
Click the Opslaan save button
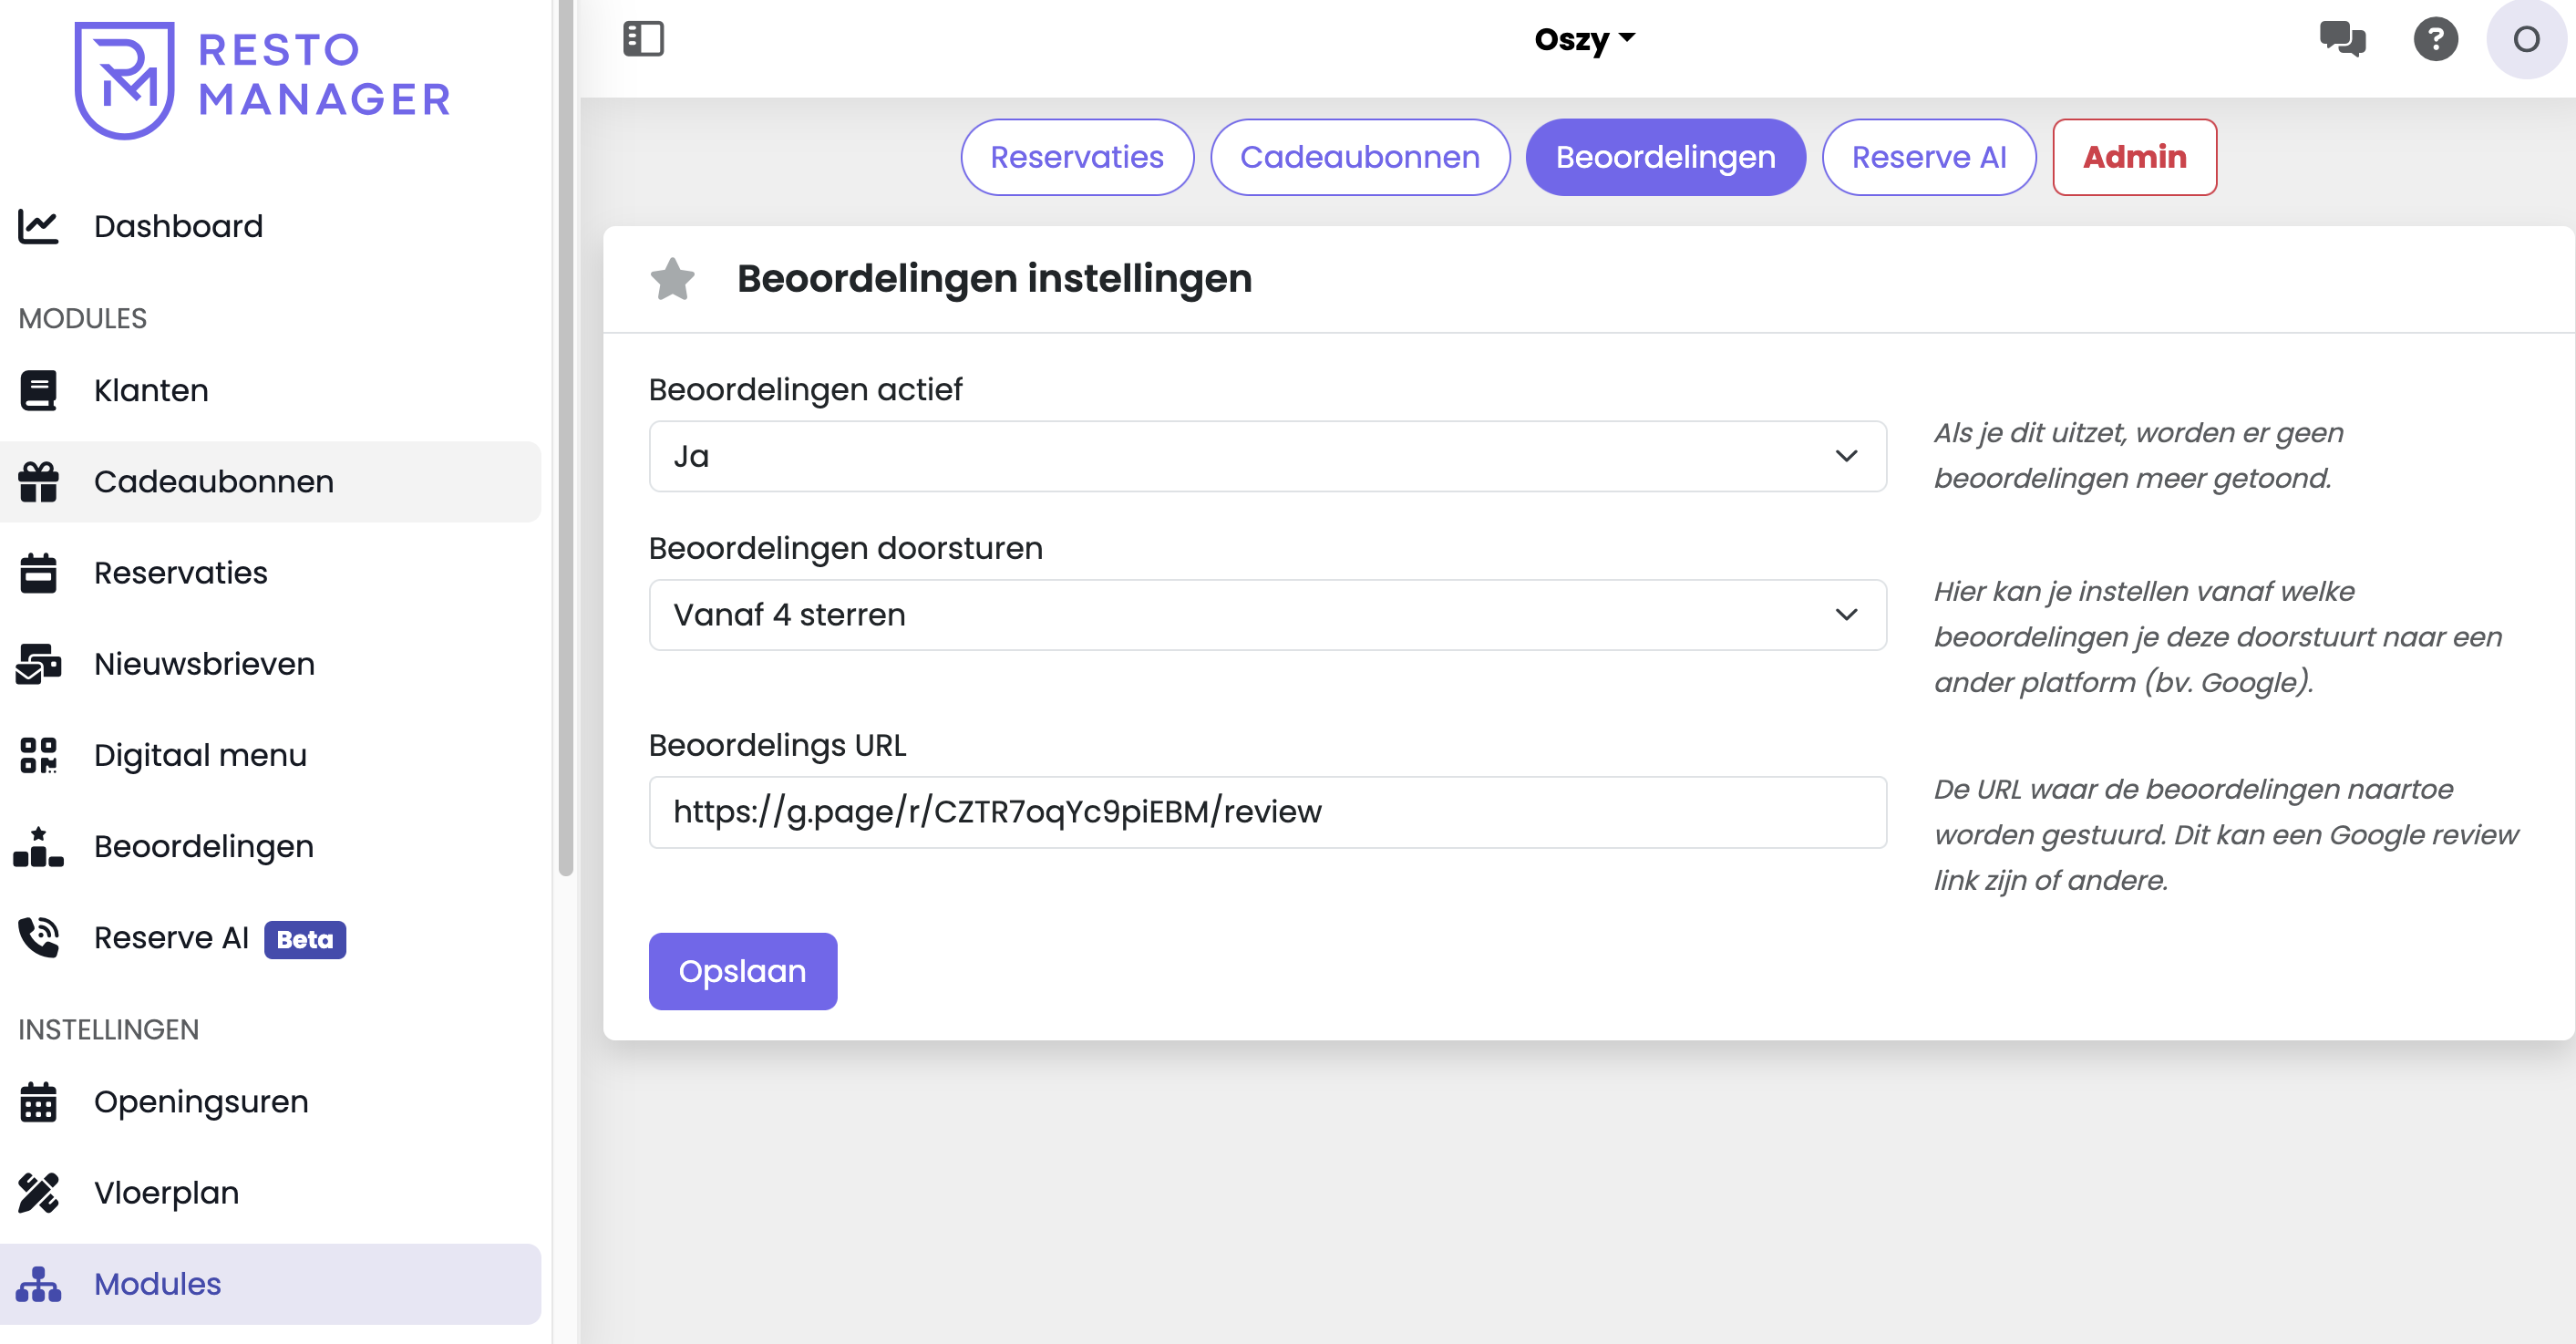tap(742, 971)
